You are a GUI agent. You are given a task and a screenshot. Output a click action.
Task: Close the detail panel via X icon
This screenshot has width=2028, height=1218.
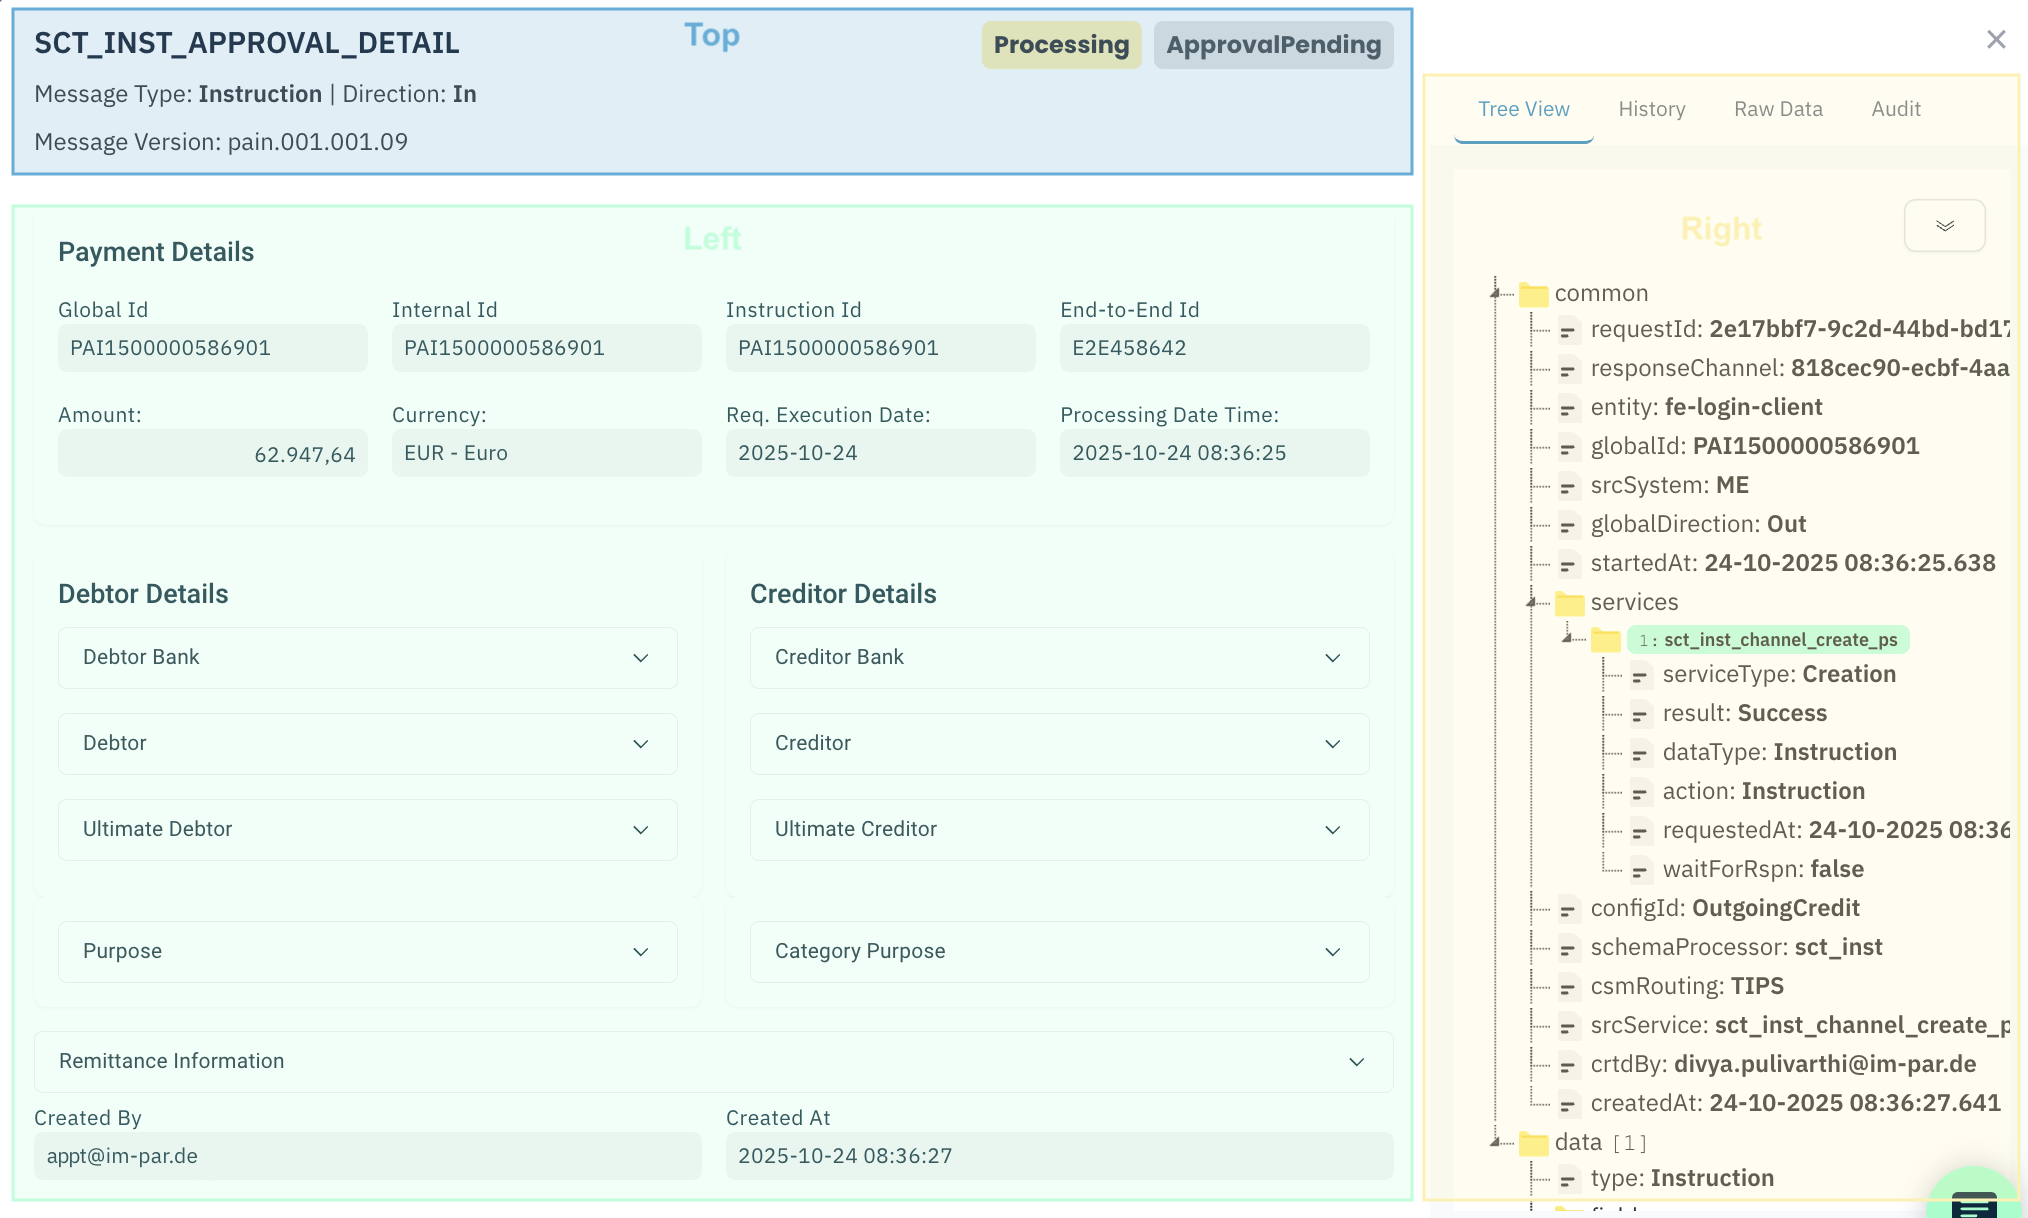pos(1996,39)
